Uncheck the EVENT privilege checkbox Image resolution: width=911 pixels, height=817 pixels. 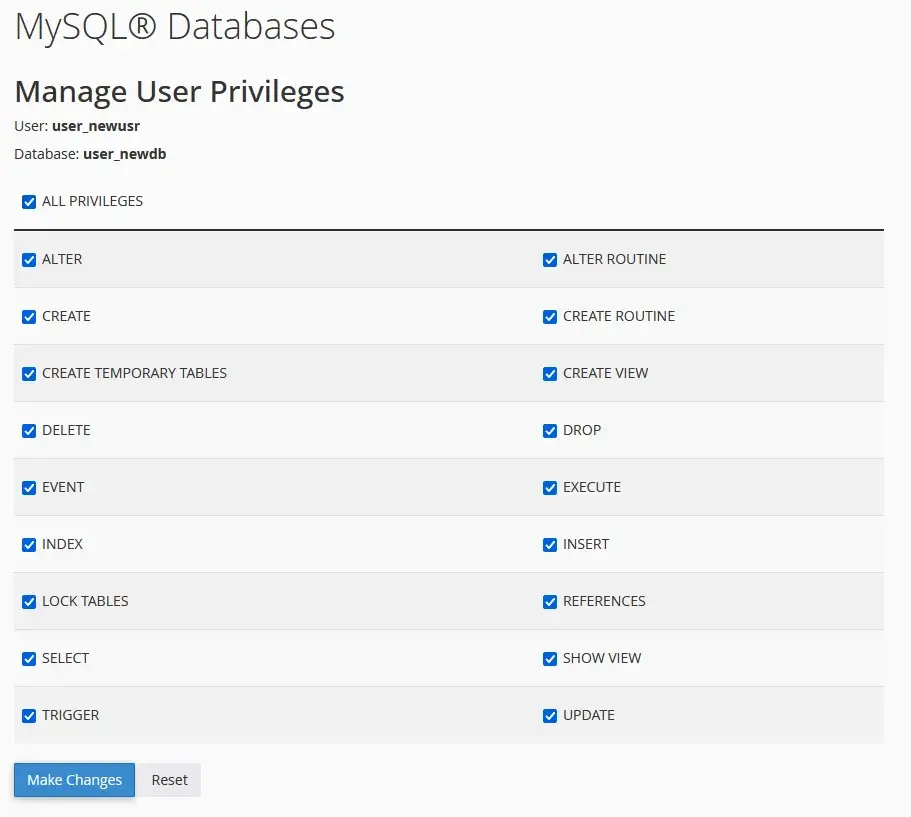click(28, 487)
